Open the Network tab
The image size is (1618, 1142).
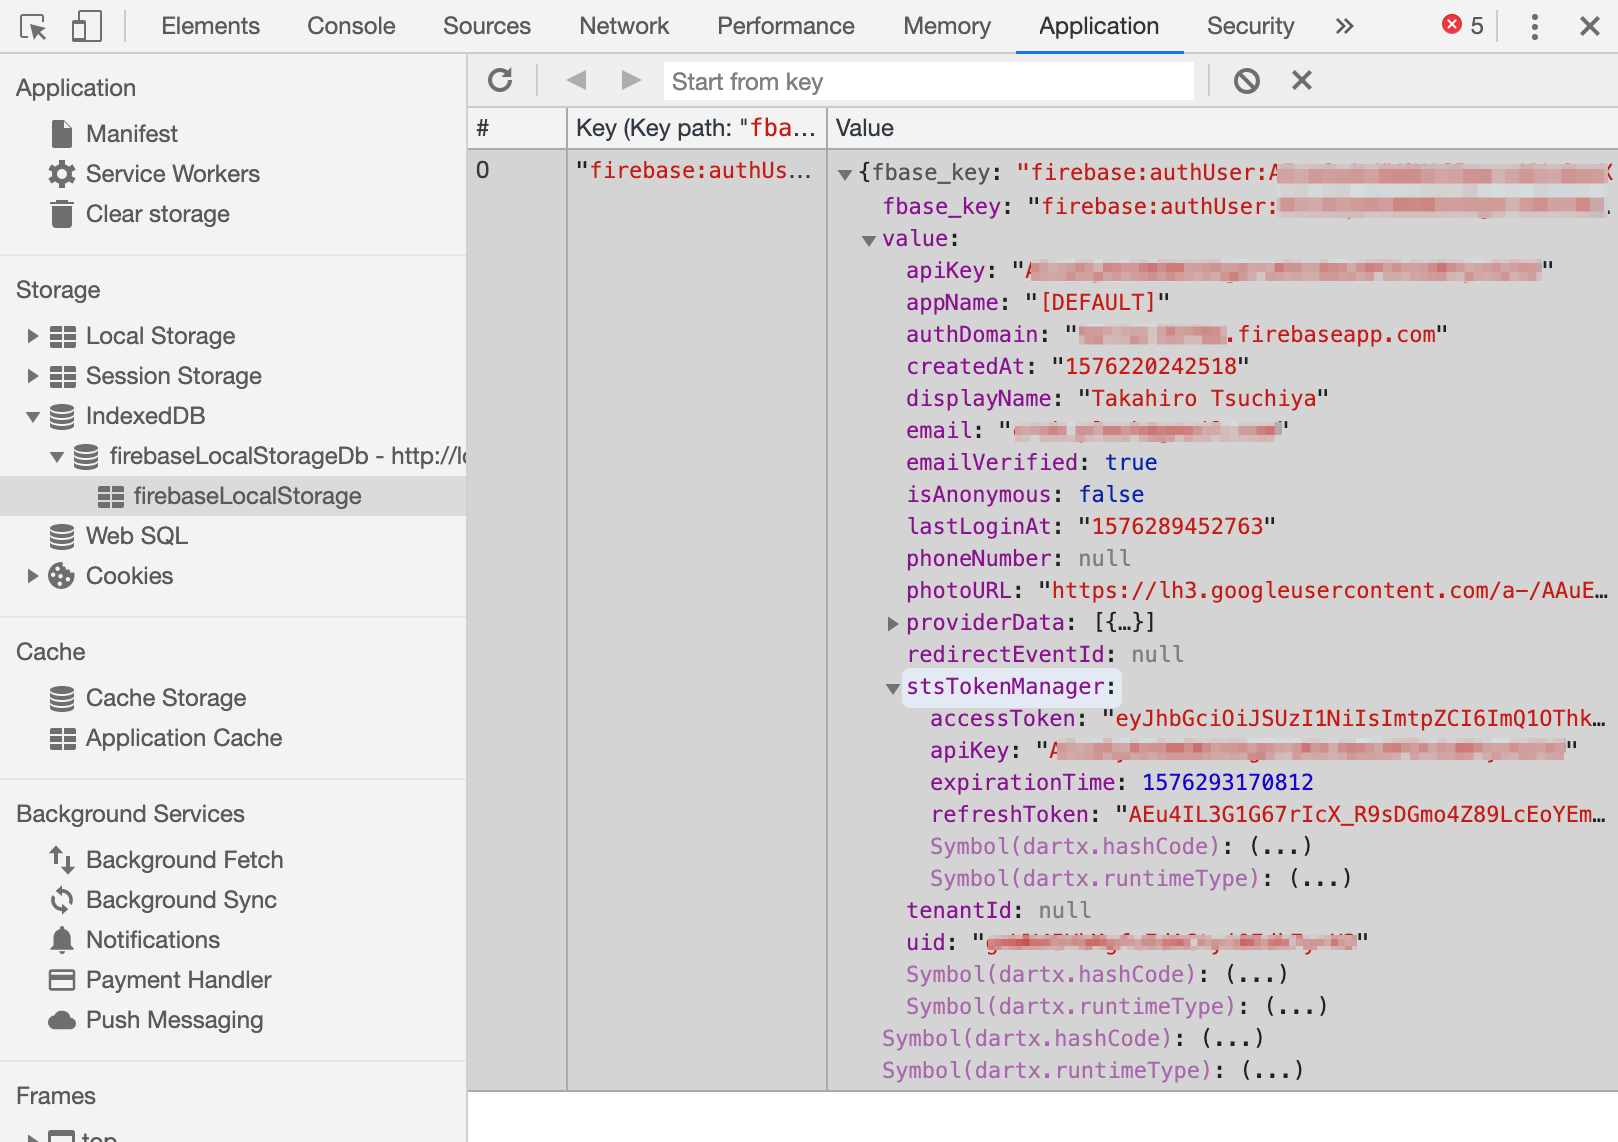[x=624, y=26]
